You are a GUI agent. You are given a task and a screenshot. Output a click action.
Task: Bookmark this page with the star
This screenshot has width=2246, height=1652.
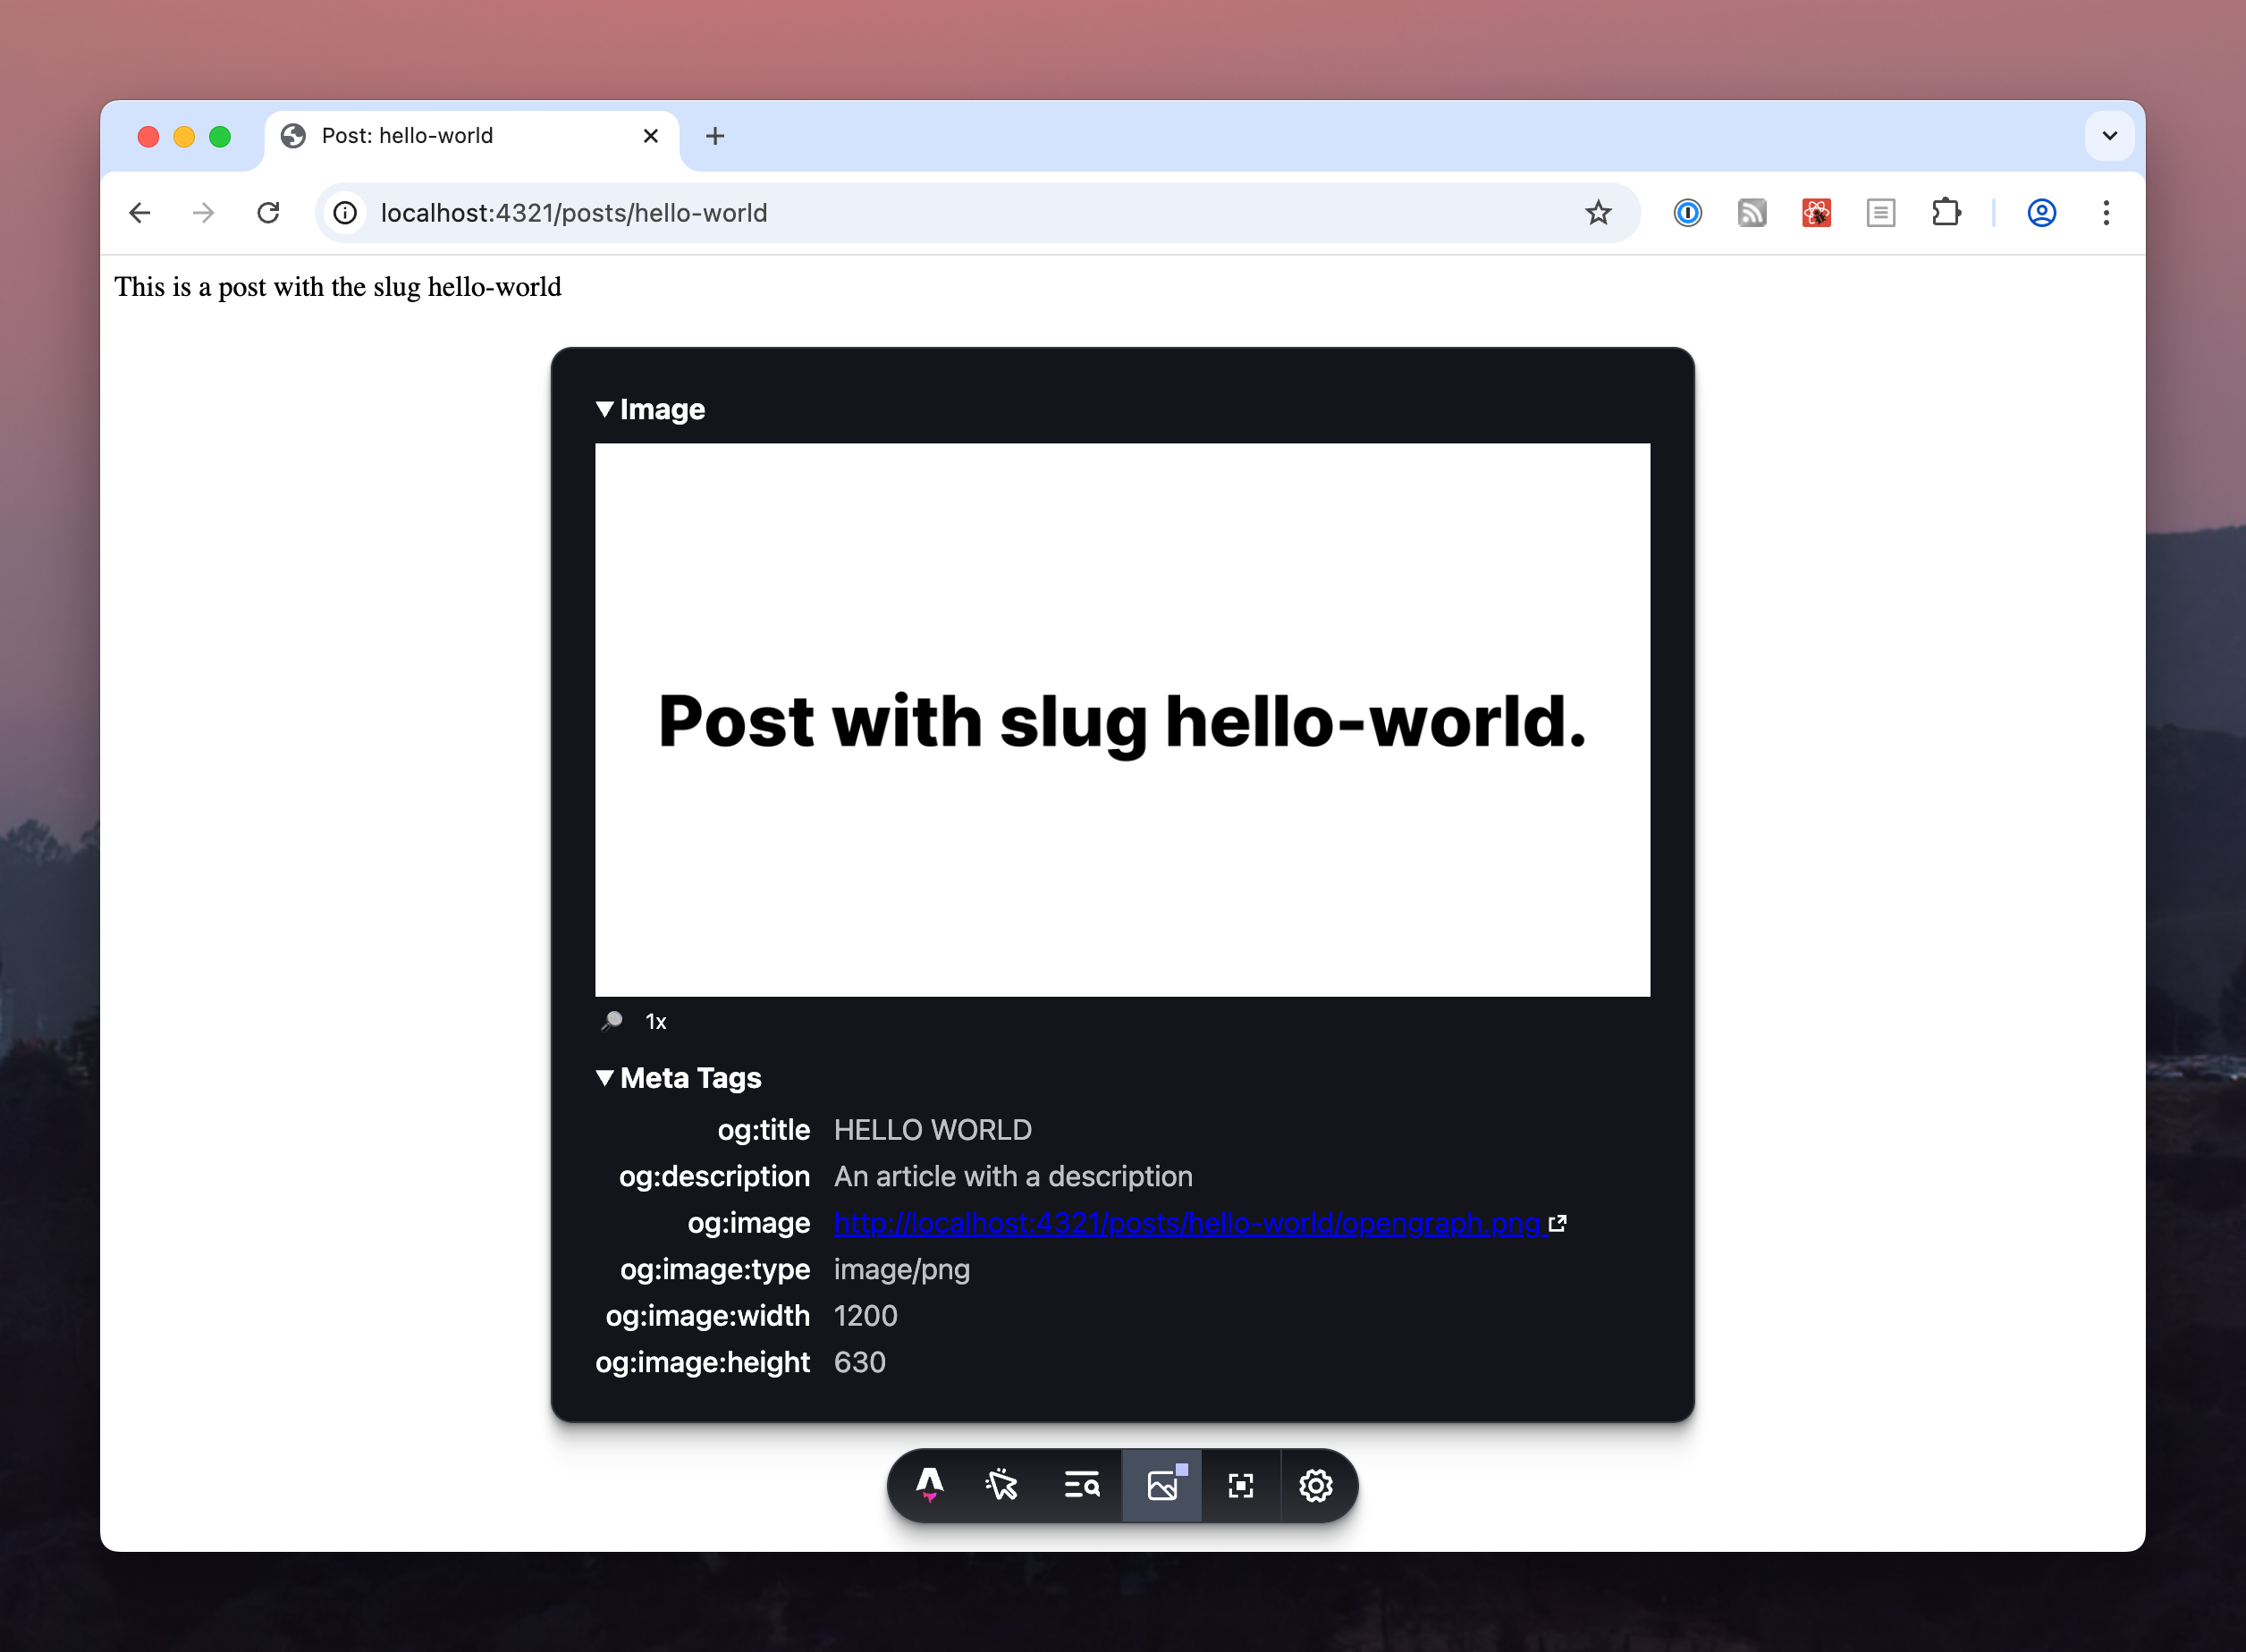click(x=1598, y=213)
